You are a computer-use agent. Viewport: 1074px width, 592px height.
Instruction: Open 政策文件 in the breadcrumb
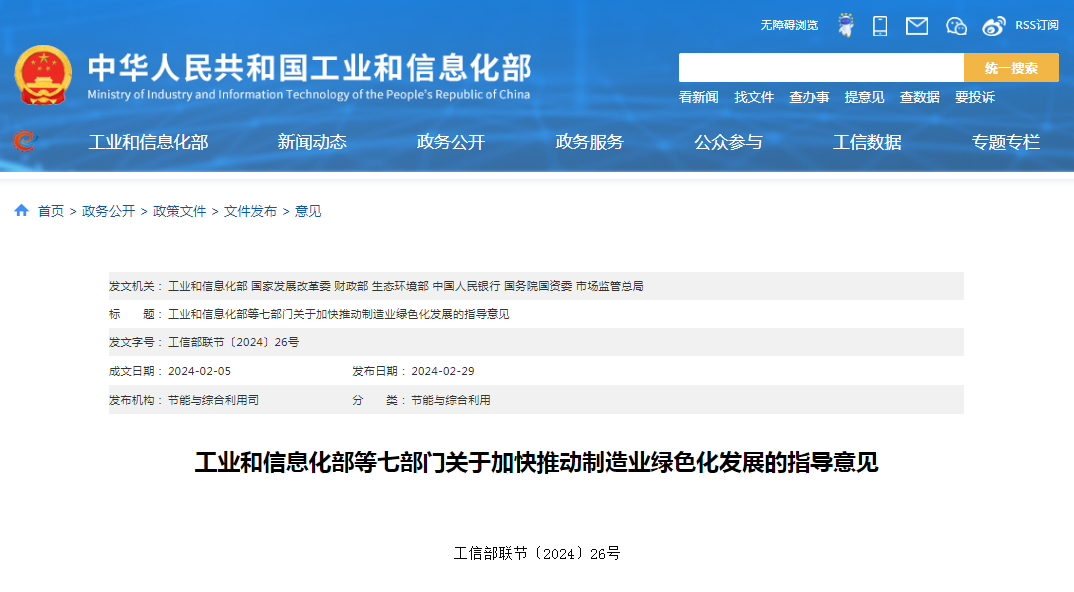pos(179,211)
